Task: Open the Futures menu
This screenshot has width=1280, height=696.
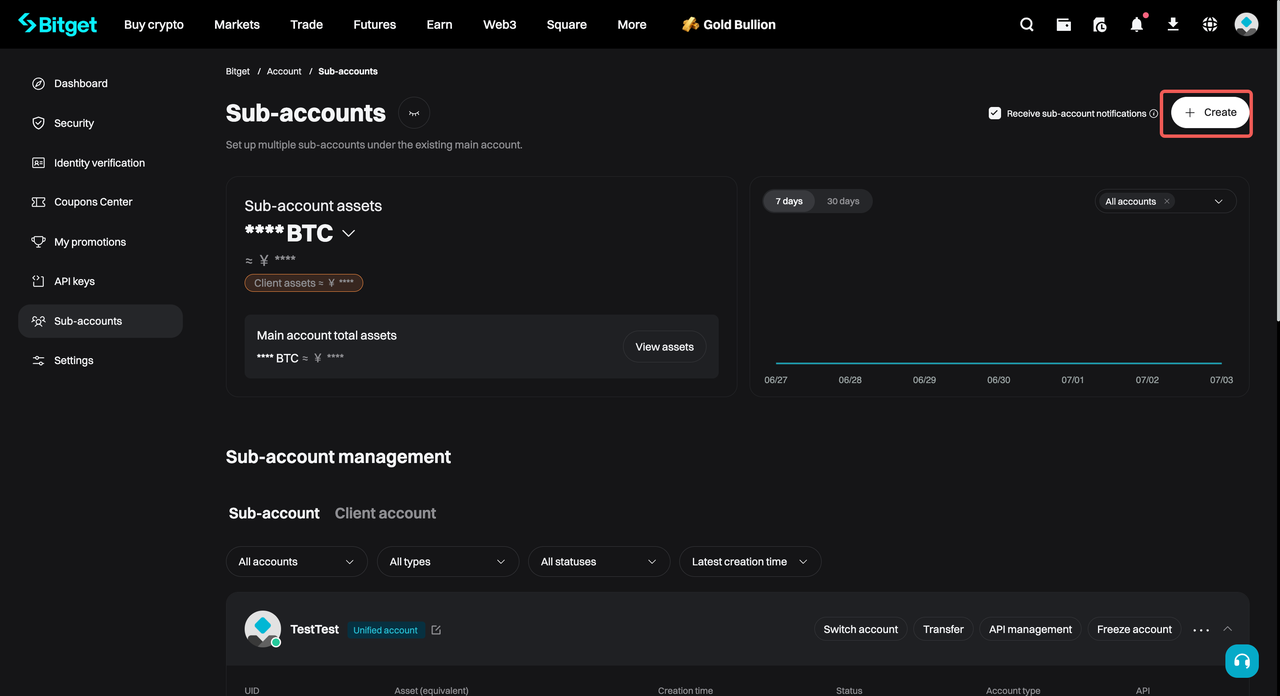Action: click(375, 24)
